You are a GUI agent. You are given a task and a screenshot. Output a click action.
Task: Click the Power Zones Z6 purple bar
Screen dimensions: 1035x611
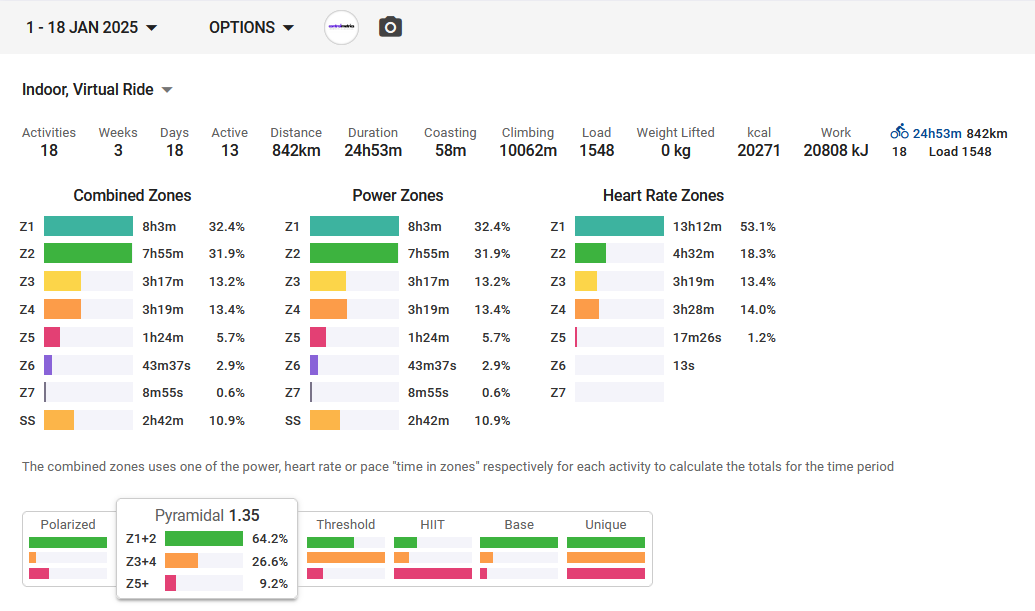314,365
